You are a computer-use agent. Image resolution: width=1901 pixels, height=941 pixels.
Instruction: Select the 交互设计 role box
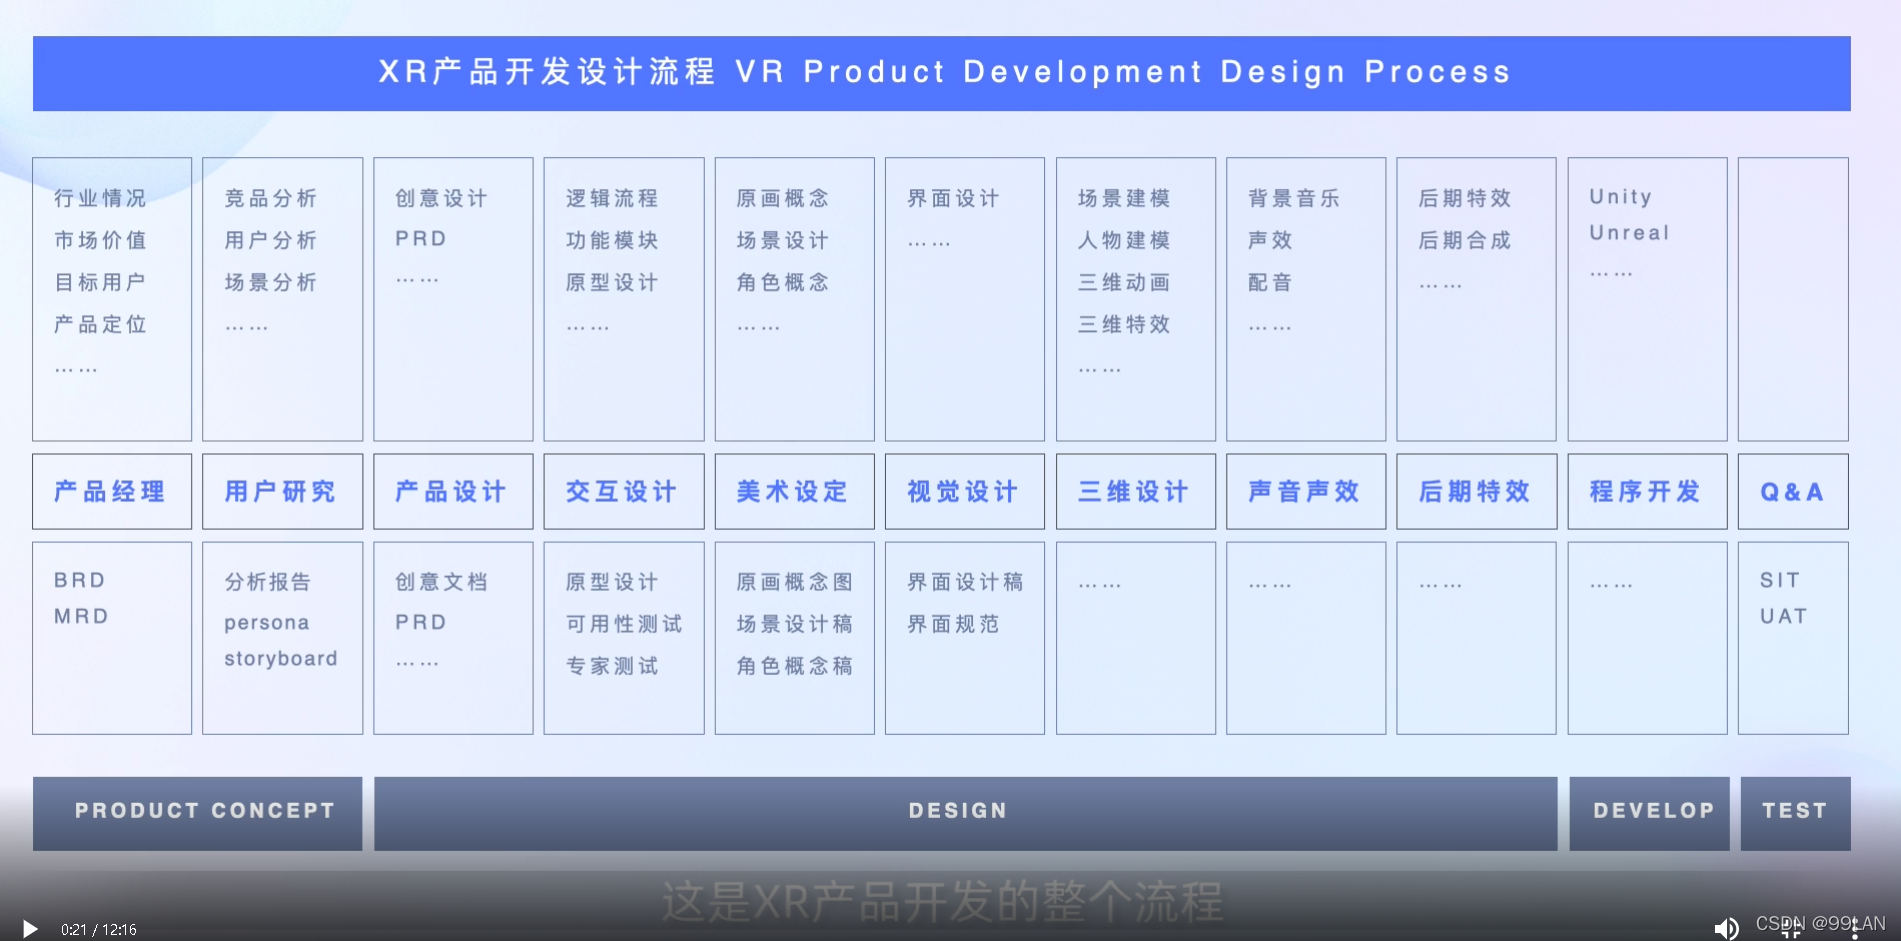click(x=624, y=491)
